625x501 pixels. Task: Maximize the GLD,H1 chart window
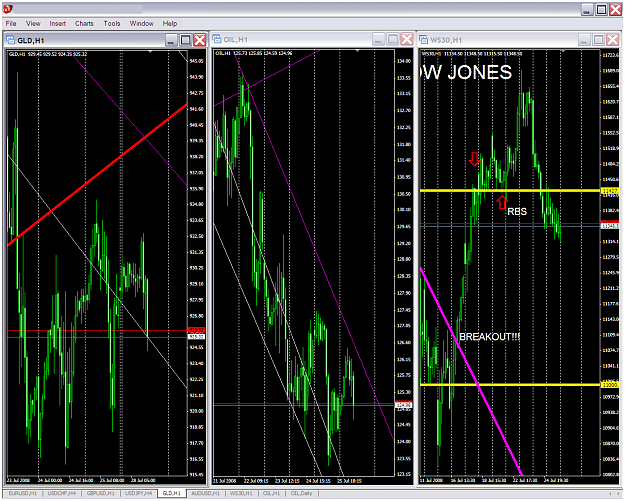click(185, 40)
